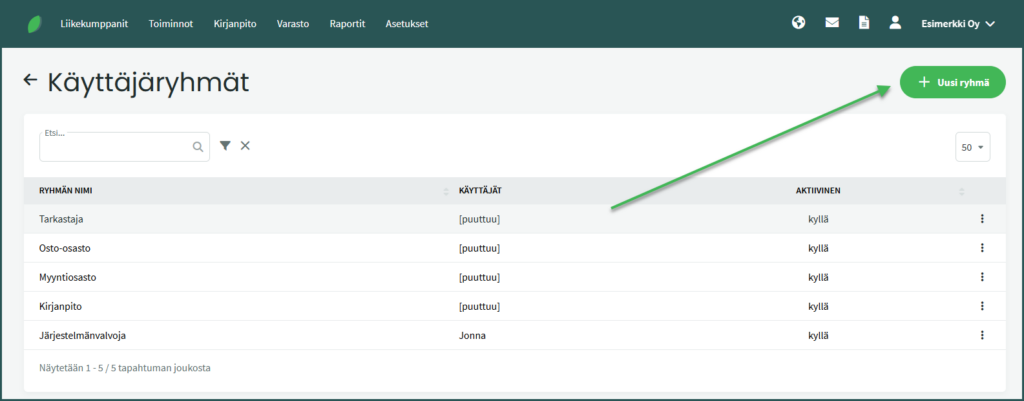Open the Asetukset menu

[x=406, y=23]
